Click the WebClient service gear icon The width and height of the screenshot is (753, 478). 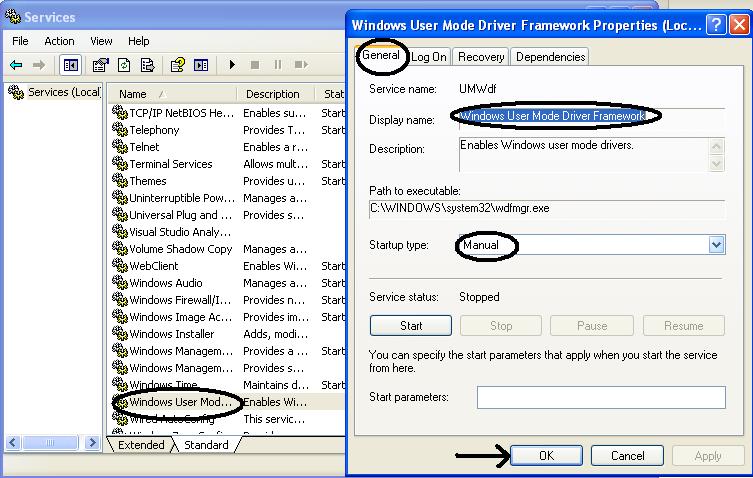click(x=120, y=265)
